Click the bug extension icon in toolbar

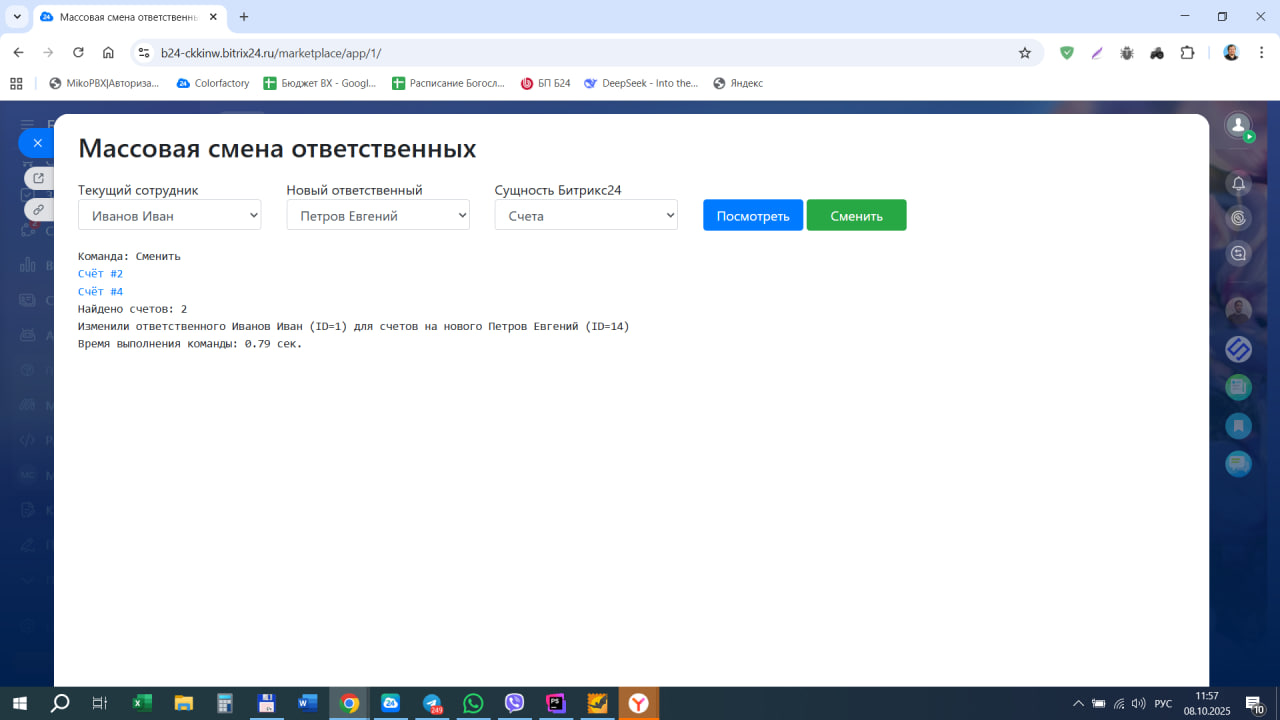(1127, 53)
